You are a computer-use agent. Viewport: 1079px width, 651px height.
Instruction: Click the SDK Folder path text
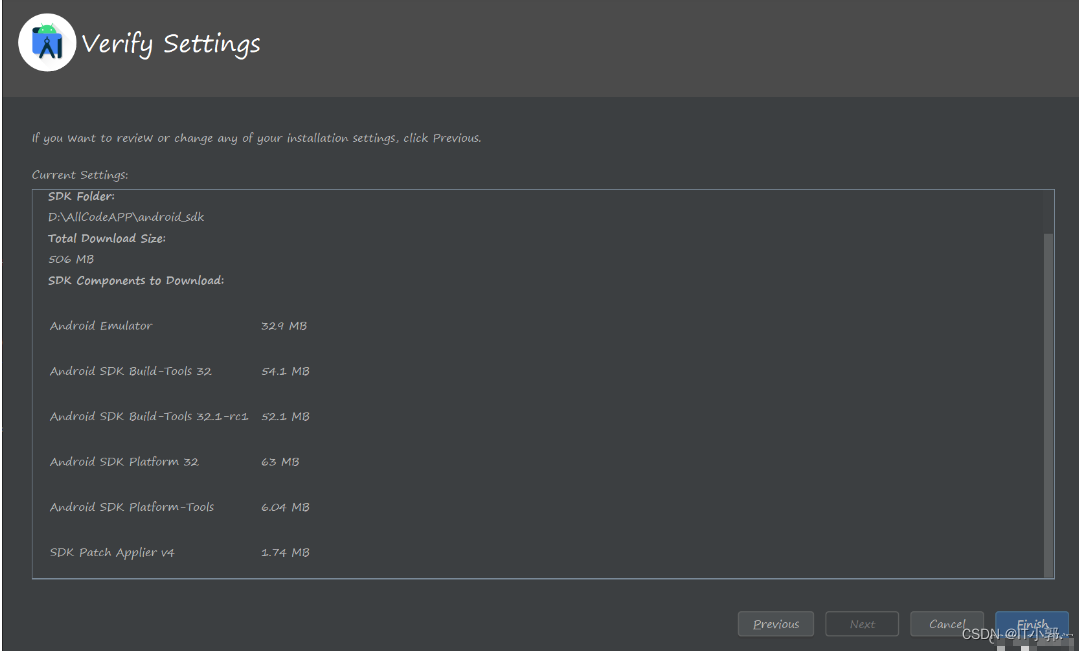click(x=126, y=217)
